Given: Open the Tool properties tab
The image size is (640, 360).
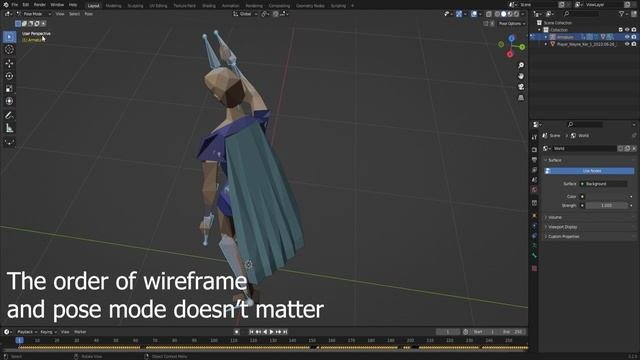Looking at the screenshot, I should coord(534,138).
